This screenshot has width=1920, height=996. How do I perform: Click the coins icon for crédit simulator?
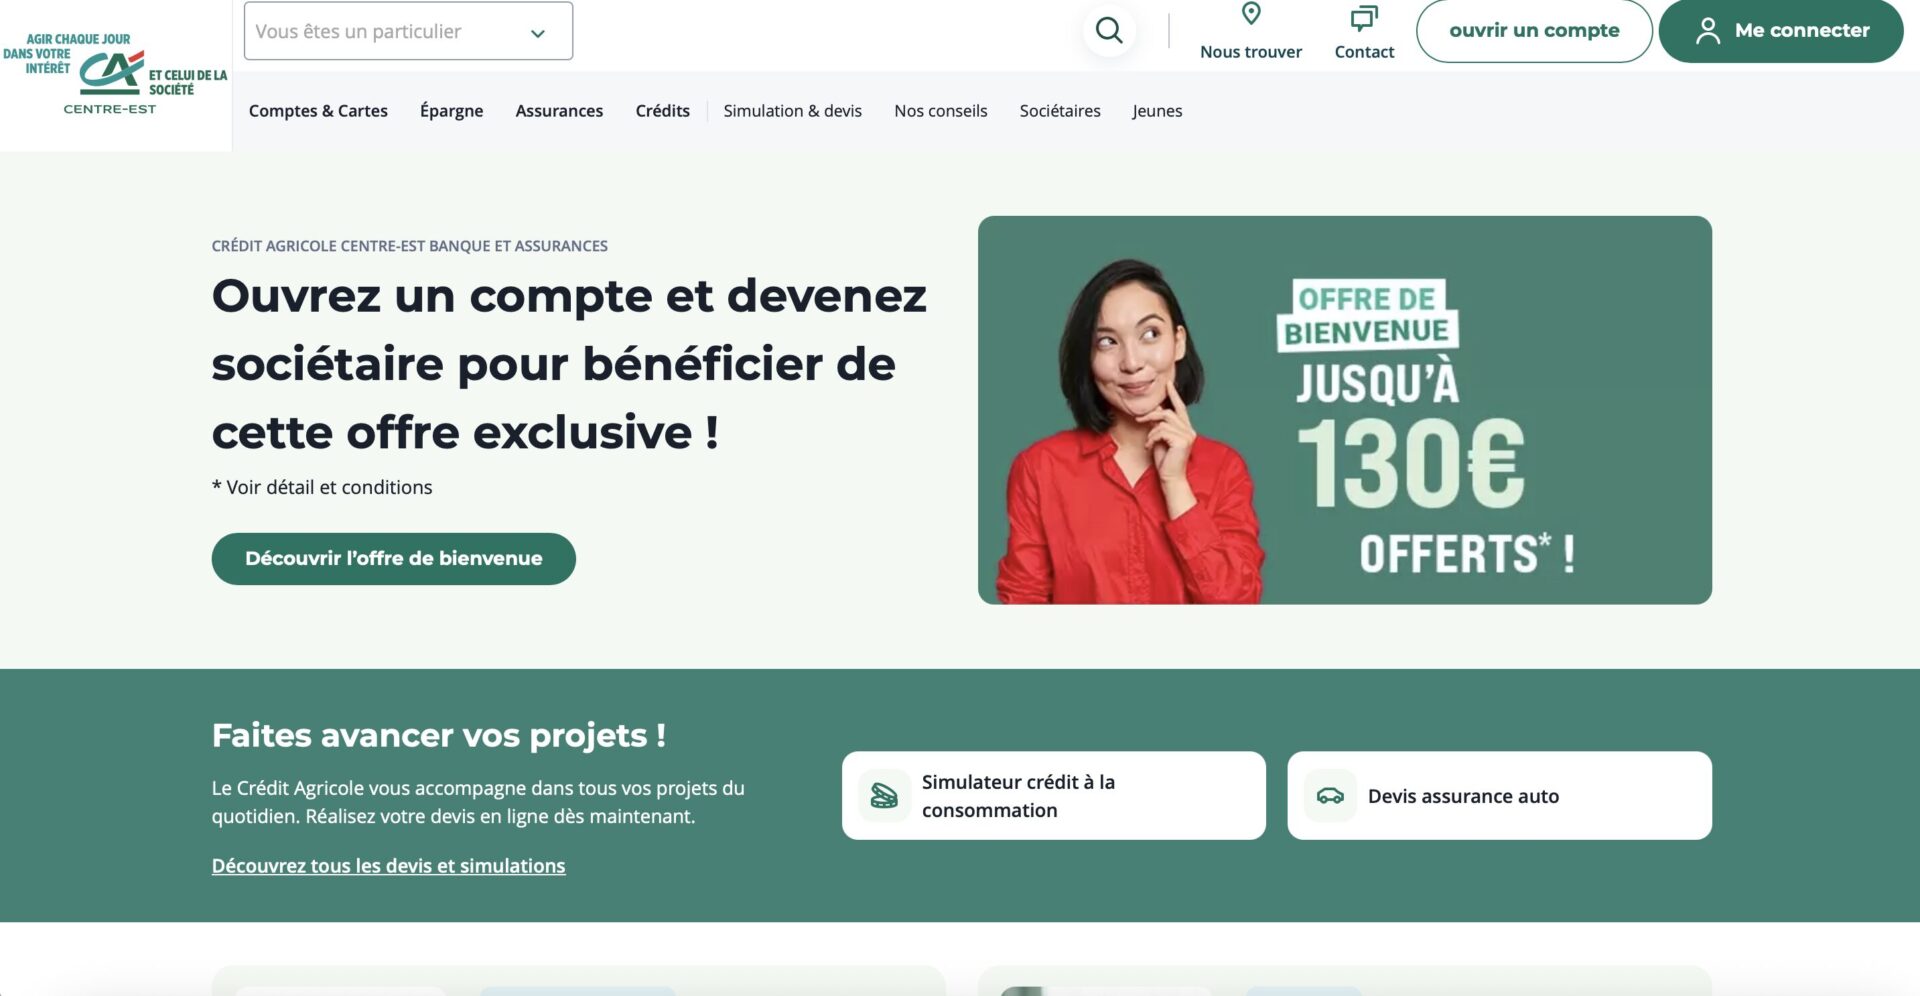pyautogui.click(x=884, y=796)
